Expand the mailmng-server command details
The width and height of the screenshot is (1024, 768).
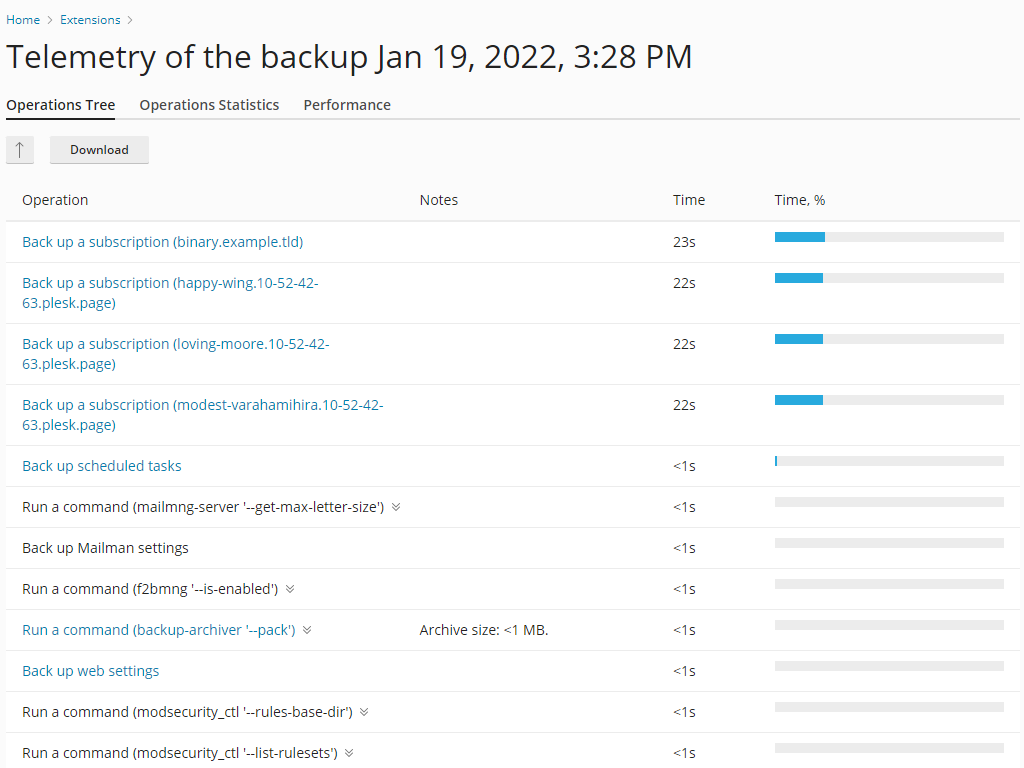tap(396, 507)
